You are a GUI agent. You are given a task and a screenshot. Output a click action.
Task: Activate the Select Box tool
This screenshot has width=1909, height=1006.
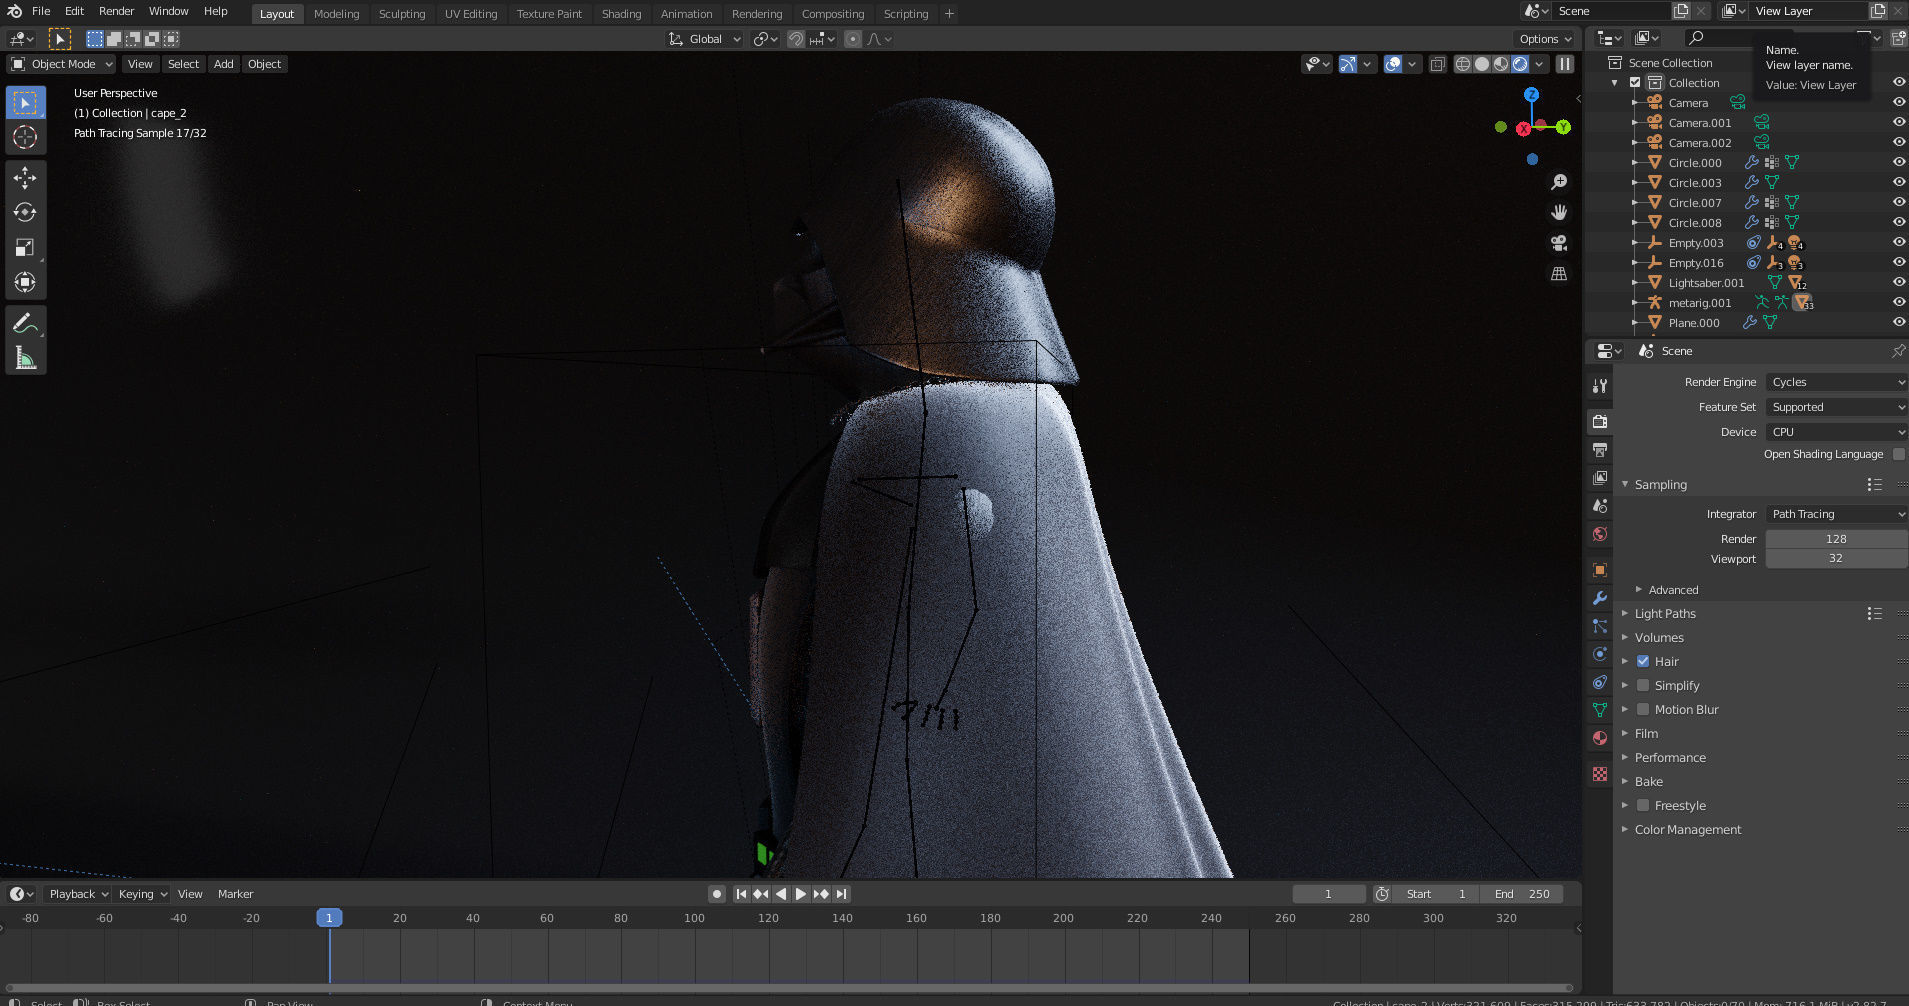click(25, 103)
